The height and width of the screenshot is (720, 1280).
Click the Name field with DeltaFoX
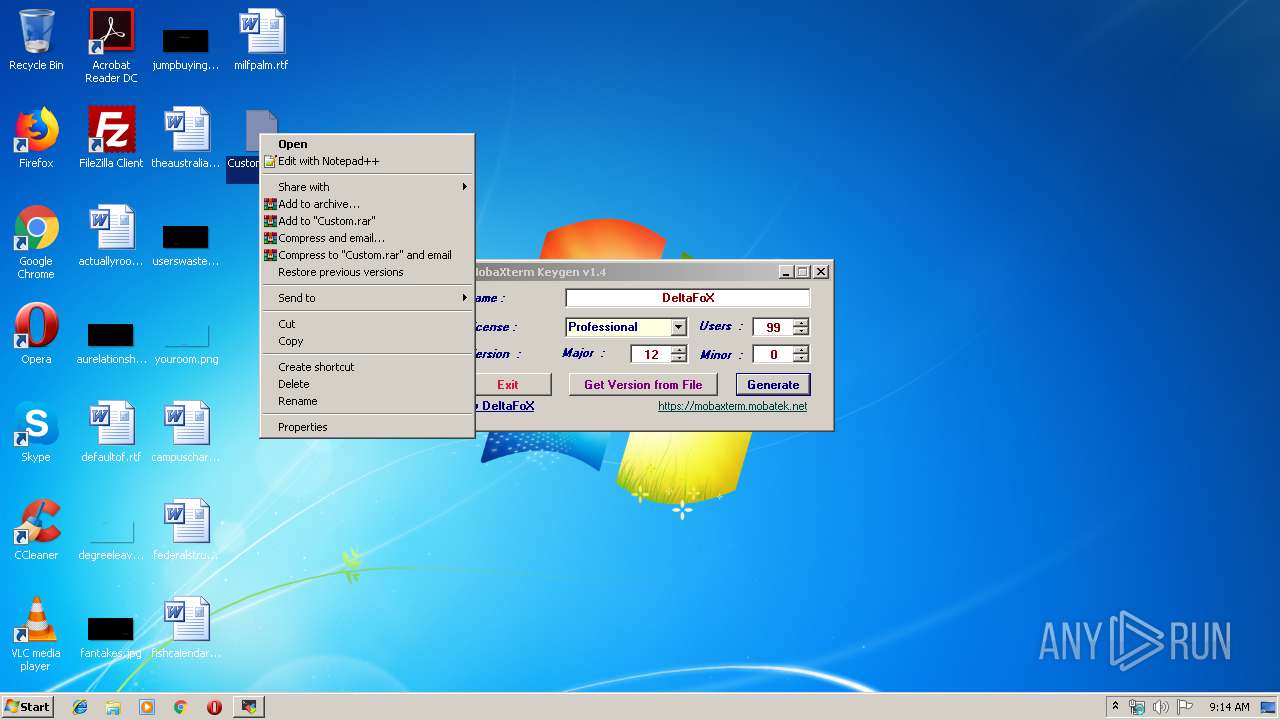(x=688, y=298)
